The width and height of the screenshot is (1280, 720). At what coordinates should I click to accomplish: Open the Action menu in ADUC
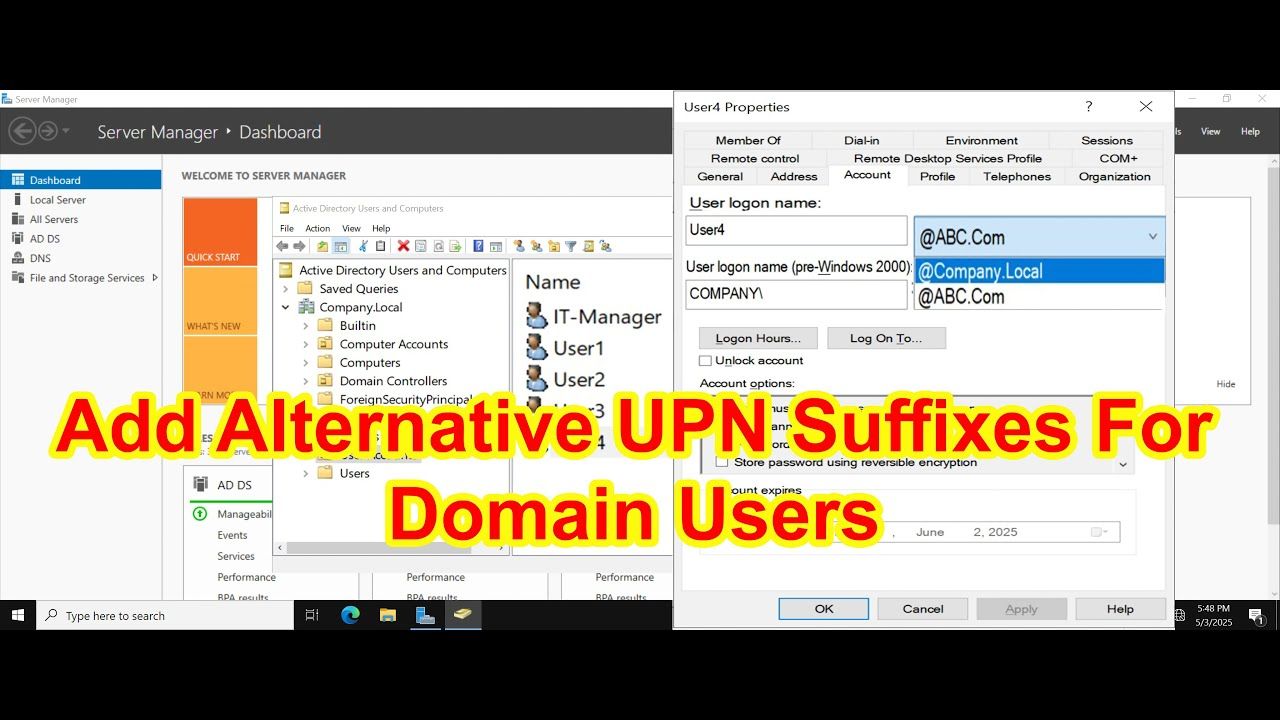[x=318, y=229]
